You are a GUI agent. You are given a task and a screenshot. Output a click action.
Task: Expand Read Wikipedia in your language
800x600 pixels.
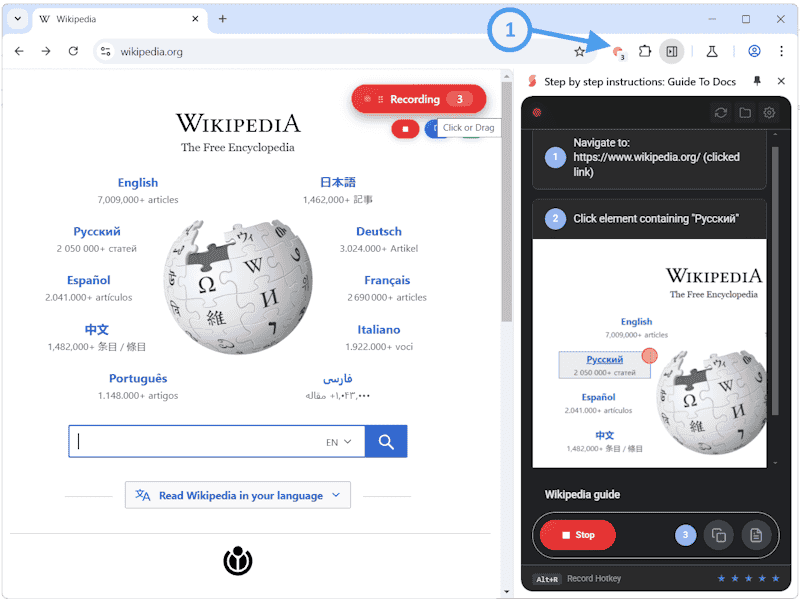click(238, 495)
